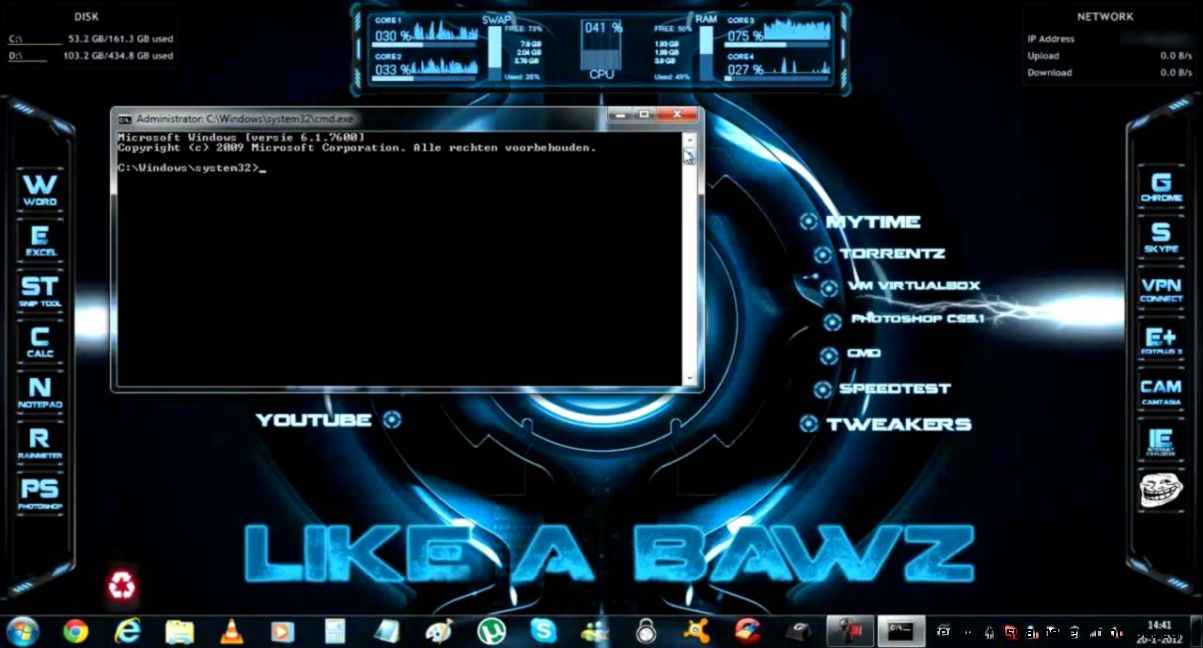Click the VPN Connect shortcut
The image size is (1203, 648).
coord(1161,289)
